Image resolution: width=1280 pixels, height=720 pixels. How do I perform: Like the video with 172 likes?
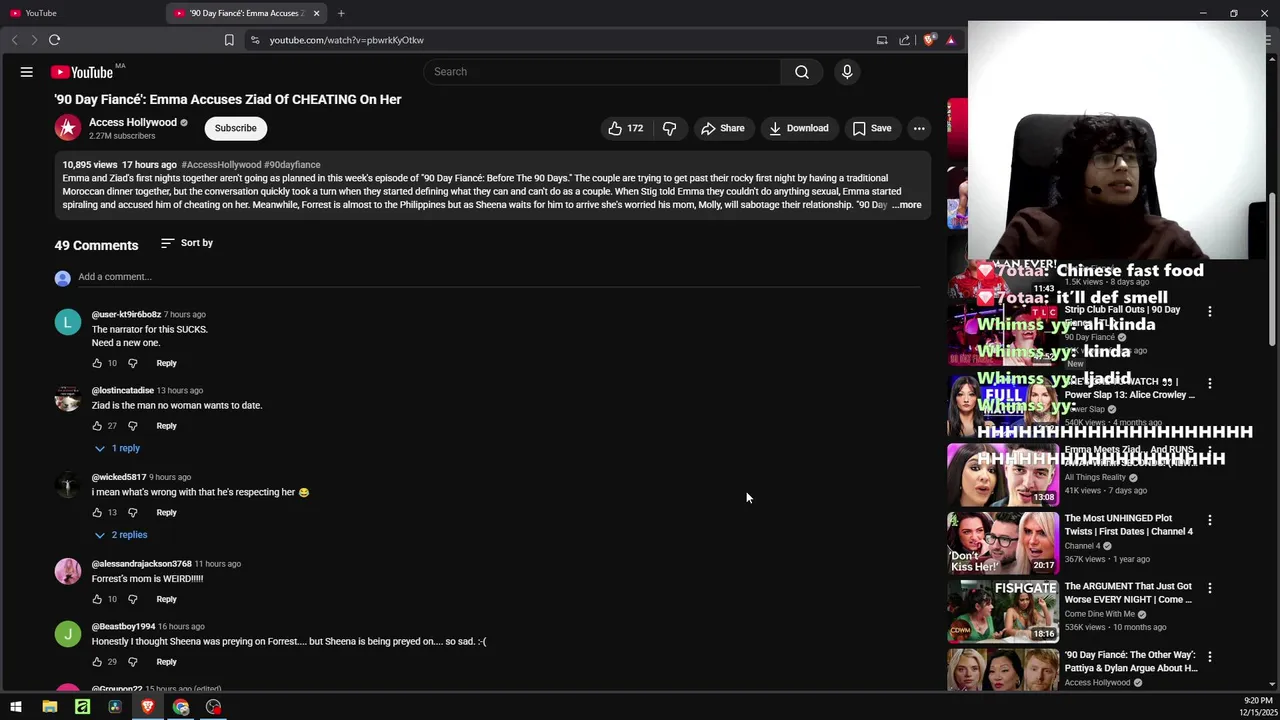(x=625, y=128)
